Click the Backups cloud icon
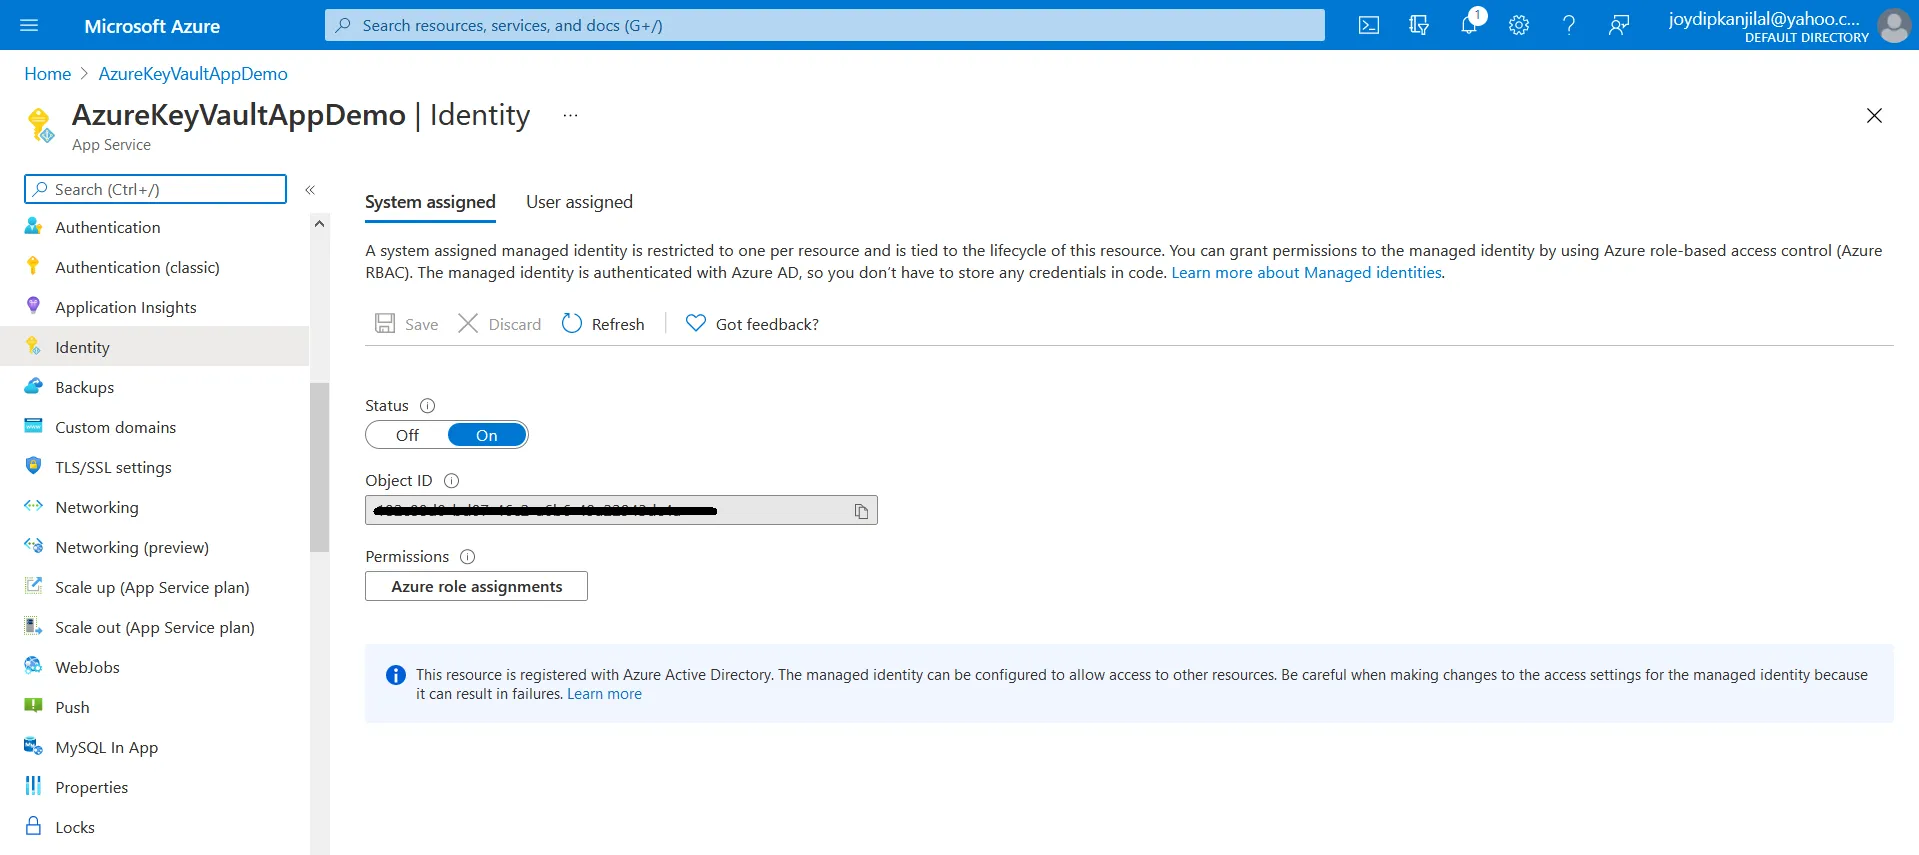 pos(33,386)
